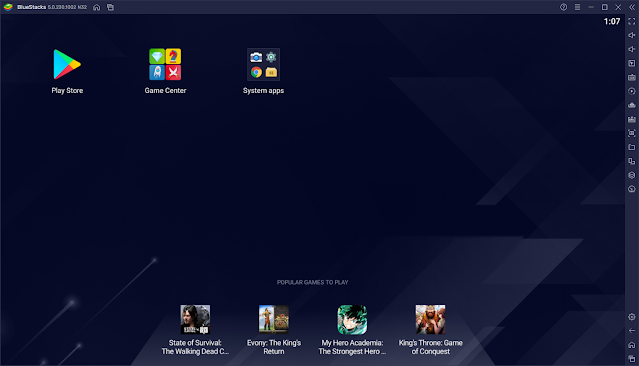Open the help question mark icon

click(563, 7)
